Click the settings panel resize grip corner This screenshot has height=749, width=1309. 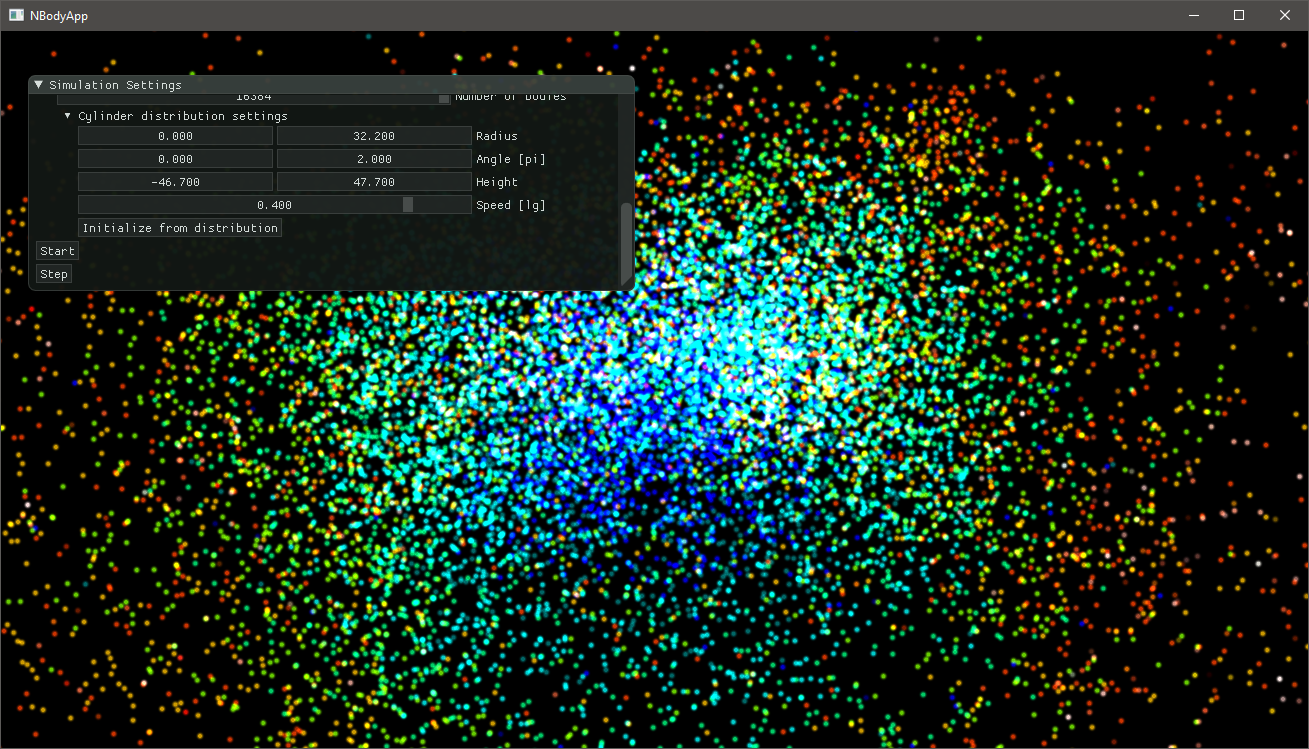(x=628, y=285)
